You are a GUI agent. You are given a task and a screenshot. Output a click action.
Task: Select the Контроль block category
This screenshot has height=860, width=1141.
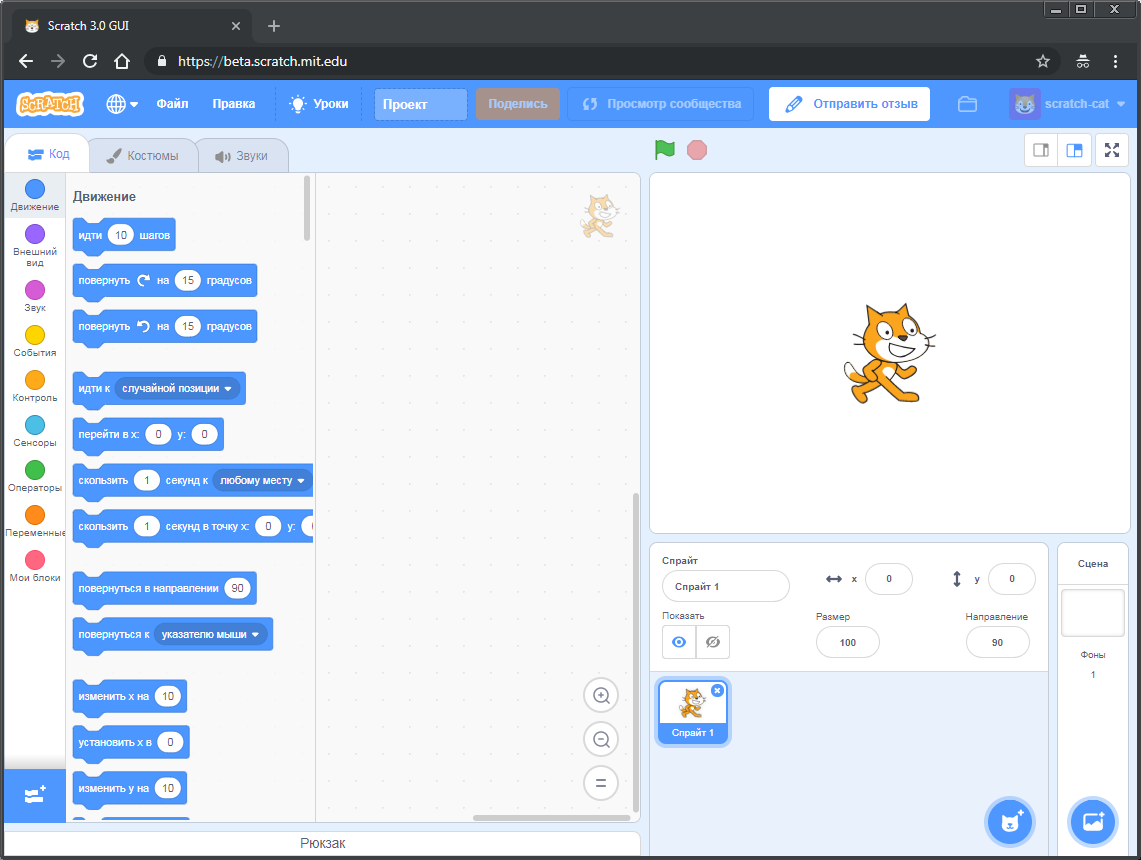pos(35,386)
